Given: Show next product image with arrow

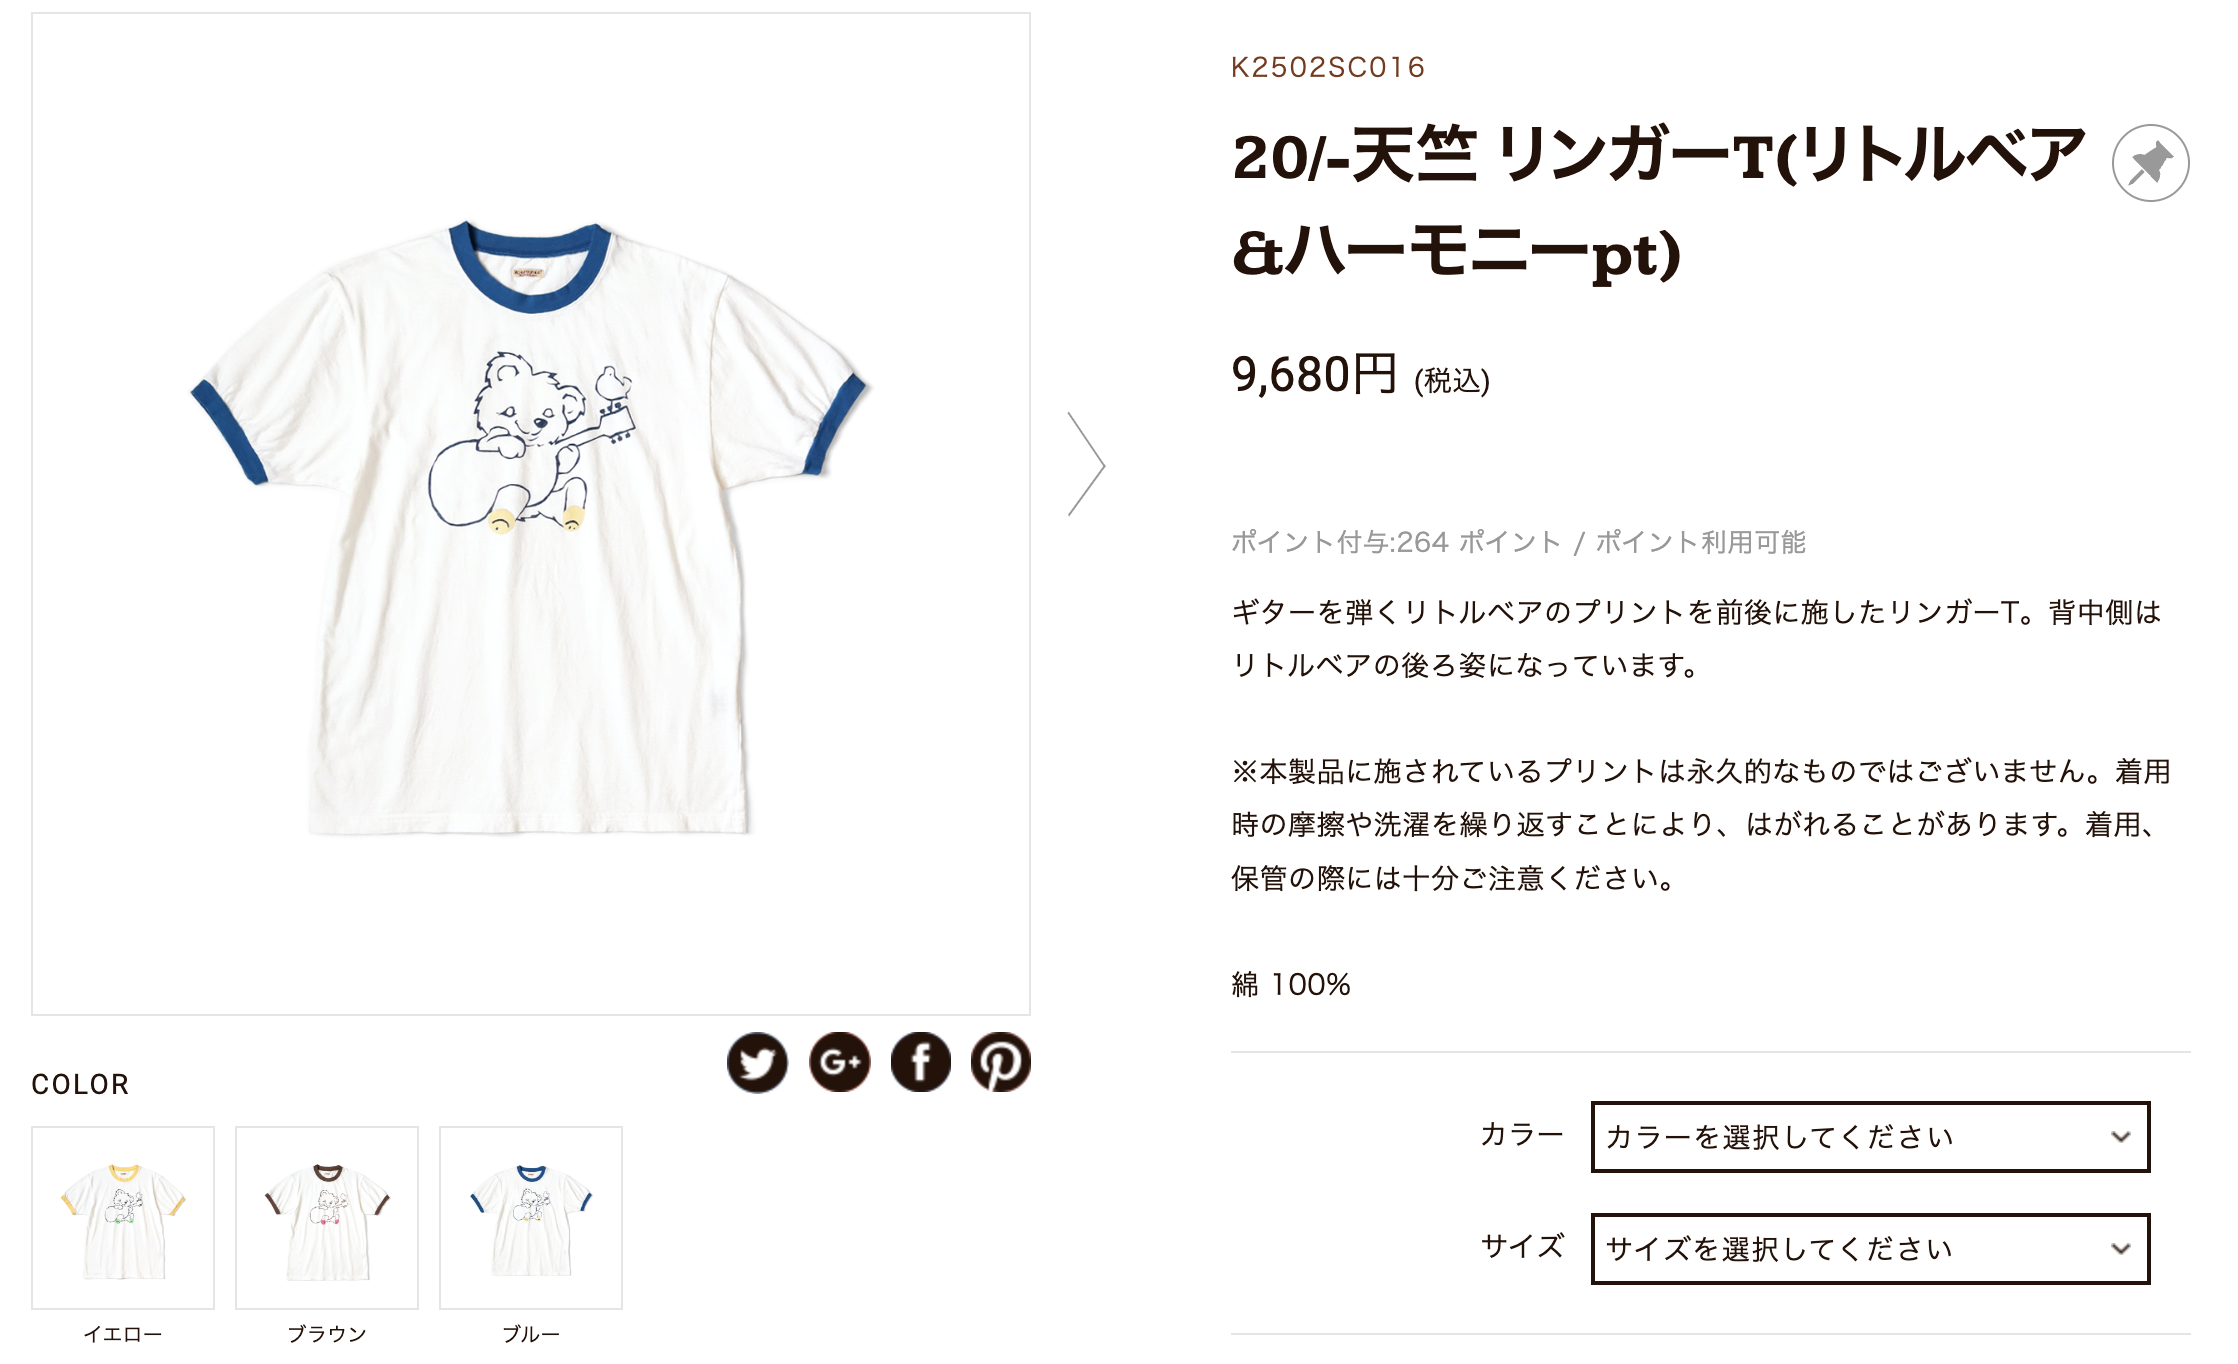Looking at the screenshot, I should coord(1086,464).
